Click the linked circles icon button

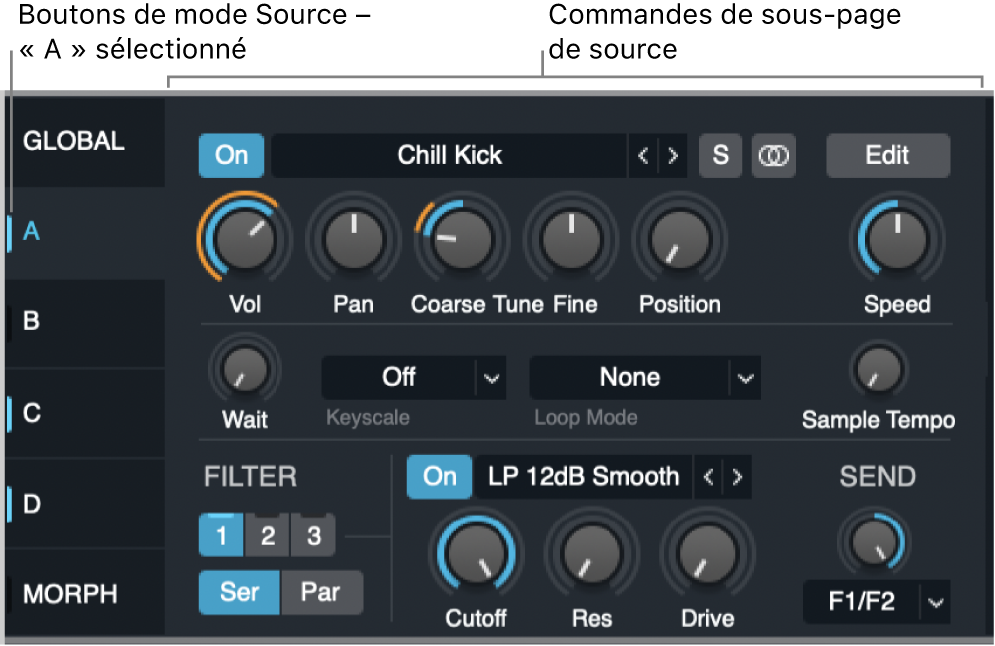click(774, 155)
